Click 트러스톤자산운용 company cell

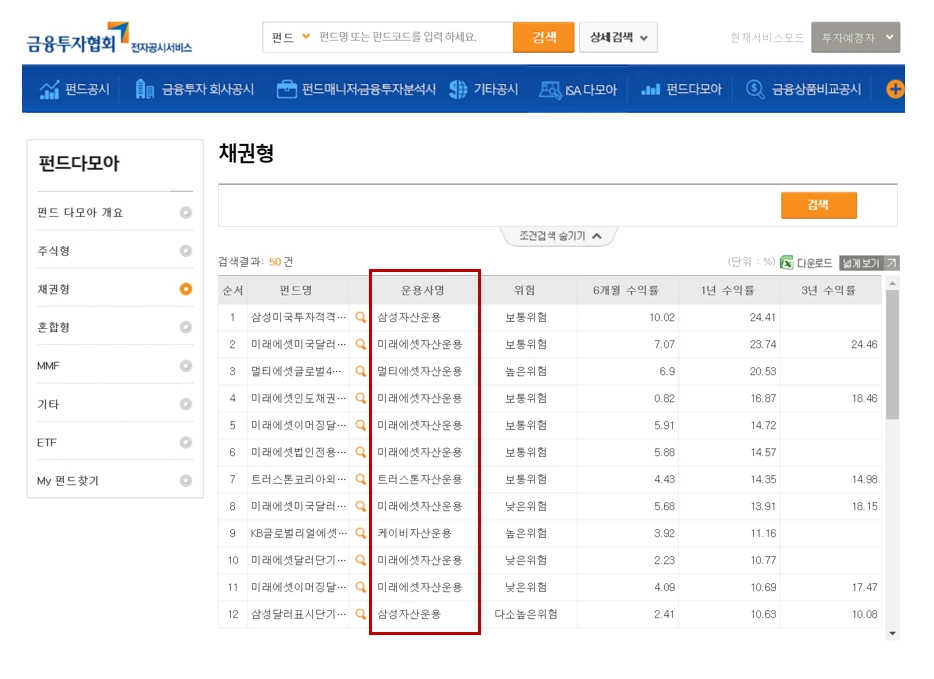419,479
